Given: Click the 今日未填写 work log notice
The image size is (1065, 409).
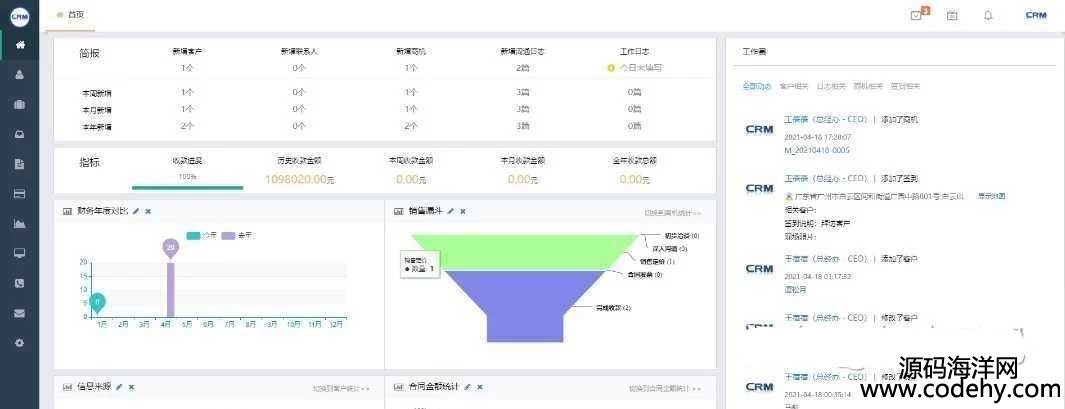Looking at the screenshot, I should [x=635, y=68].
